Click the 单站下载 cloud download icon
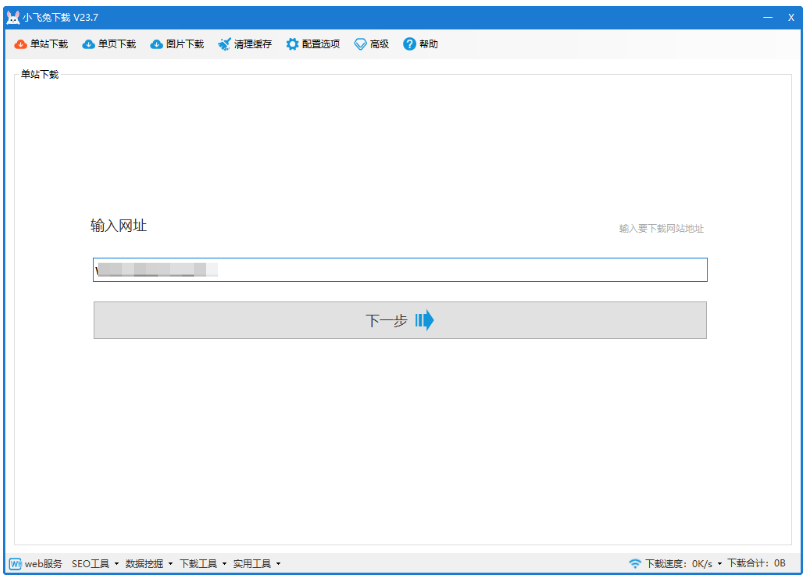Viewport: 812px width, 582px height. [x=20, y=44]
